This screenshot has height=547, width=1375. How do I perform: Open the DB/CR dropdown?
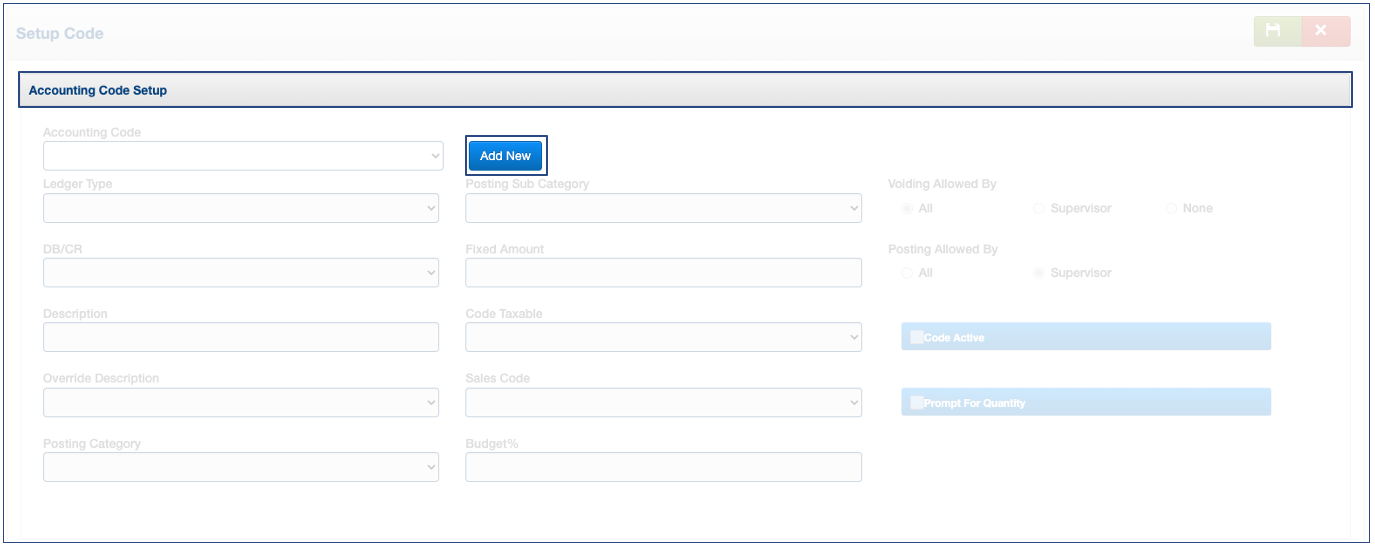(x=241, y=273)
